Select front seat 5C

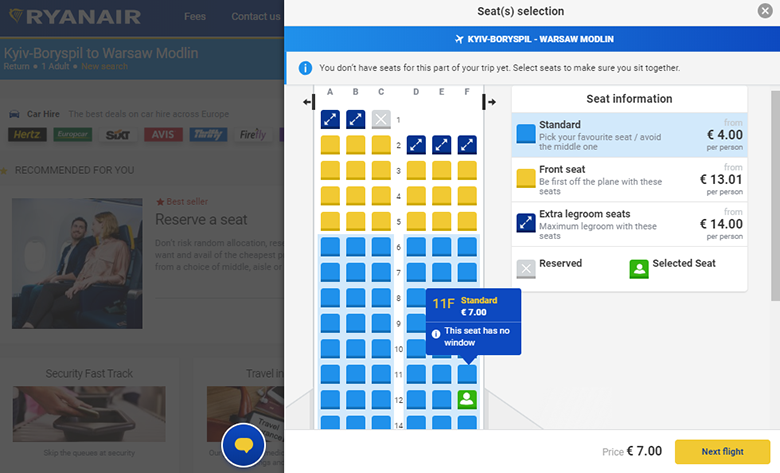pyautogui.click(x=381, y=222)
